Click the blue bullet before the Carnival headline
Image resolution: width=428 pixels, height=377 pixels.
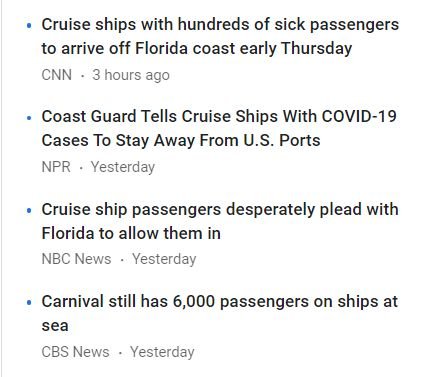coord(29,302)
